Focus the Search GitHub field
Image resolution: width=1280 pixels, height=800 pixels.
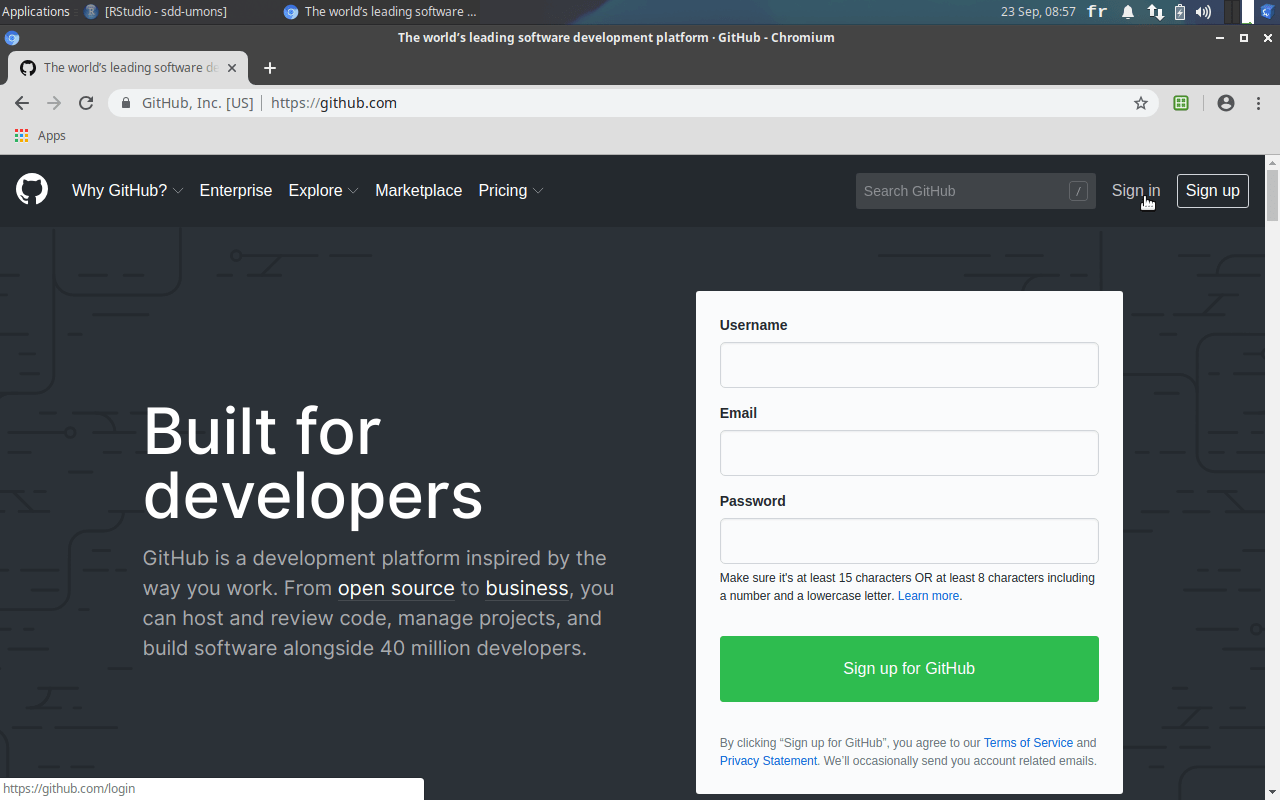tap(974, 191)
